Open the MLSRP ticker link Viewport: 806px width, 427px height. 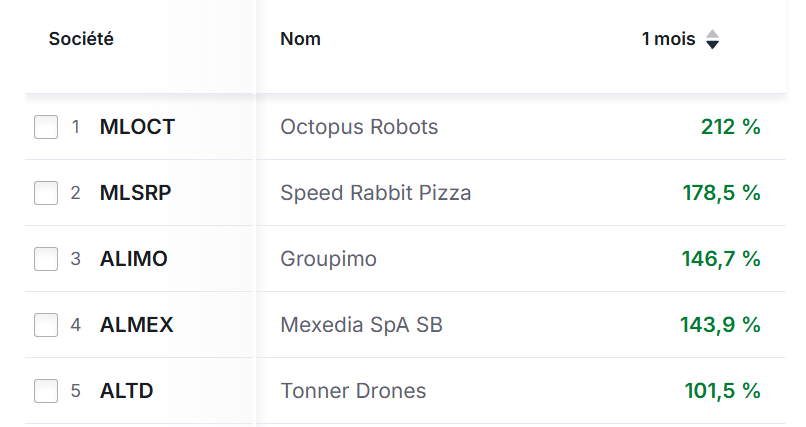(x=135, y=193)
